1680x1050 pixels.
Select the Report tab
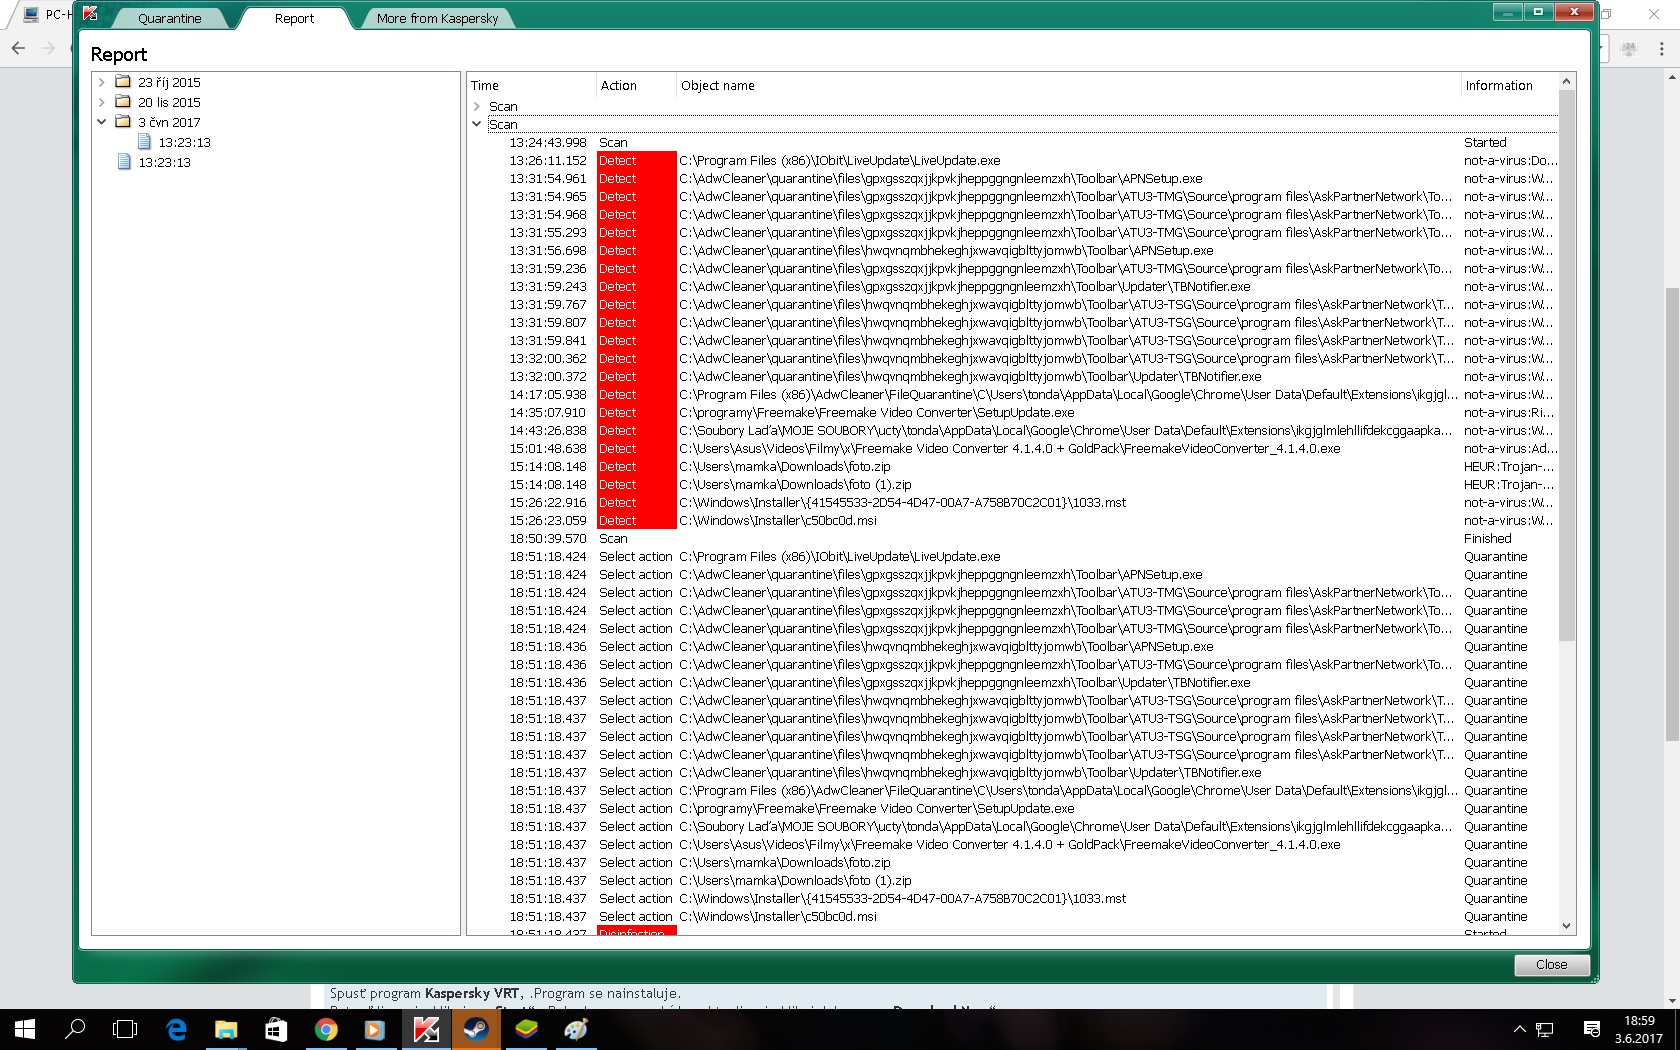tap(294, 18)
